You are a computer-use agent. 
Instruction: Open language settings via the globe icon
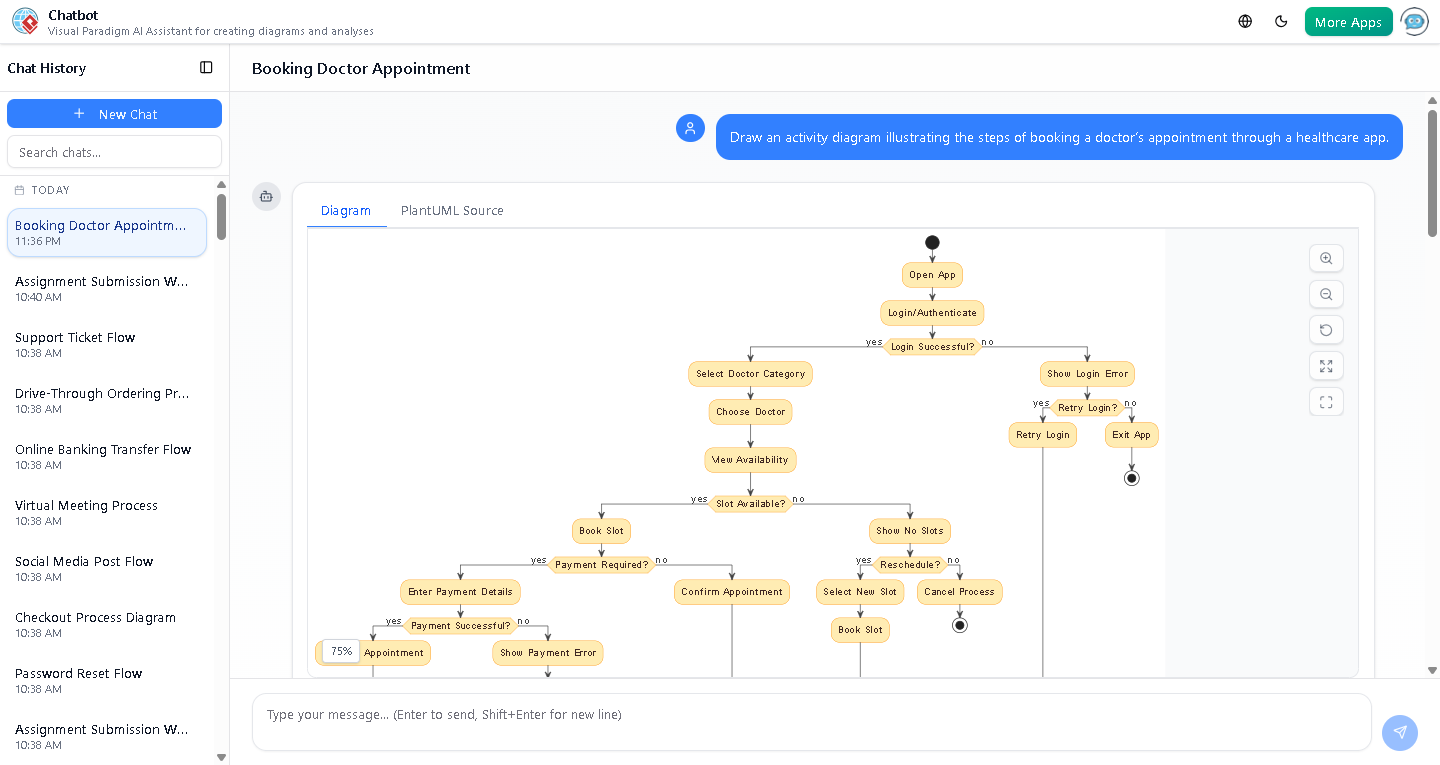[x=1244, y=20]
